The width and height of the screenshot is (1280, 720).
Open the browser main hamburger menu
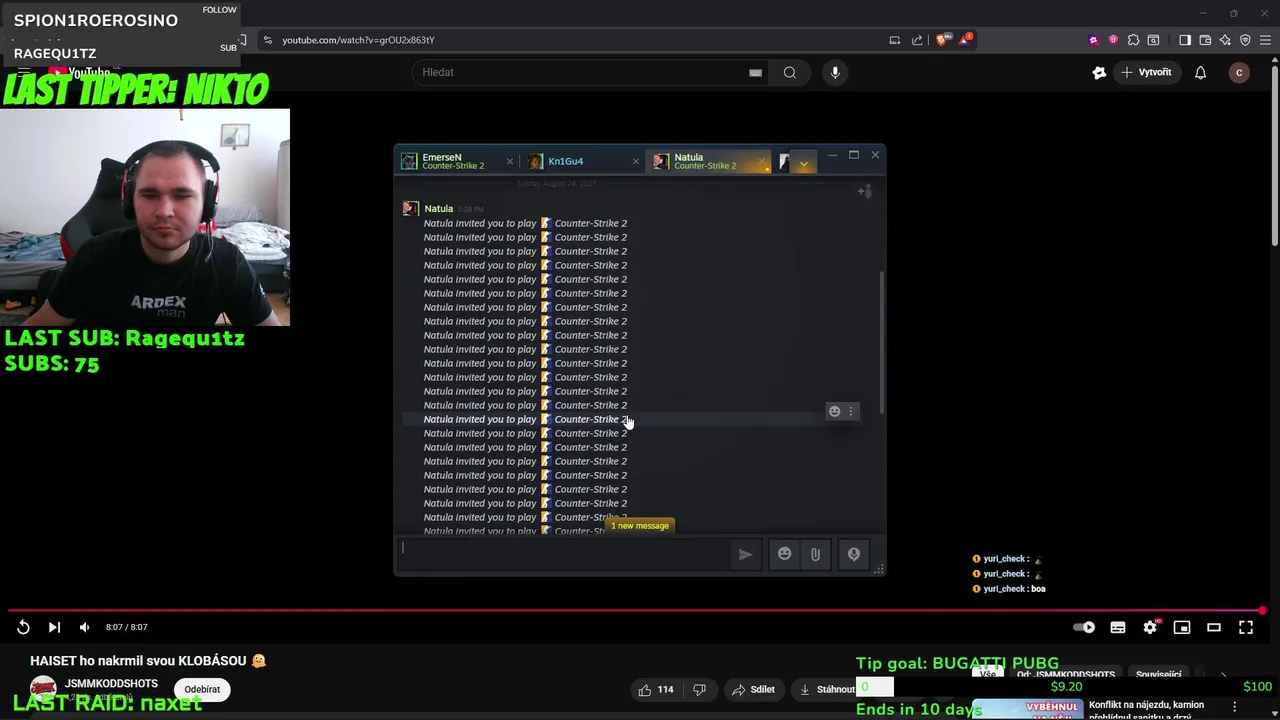pos(1265,40)
